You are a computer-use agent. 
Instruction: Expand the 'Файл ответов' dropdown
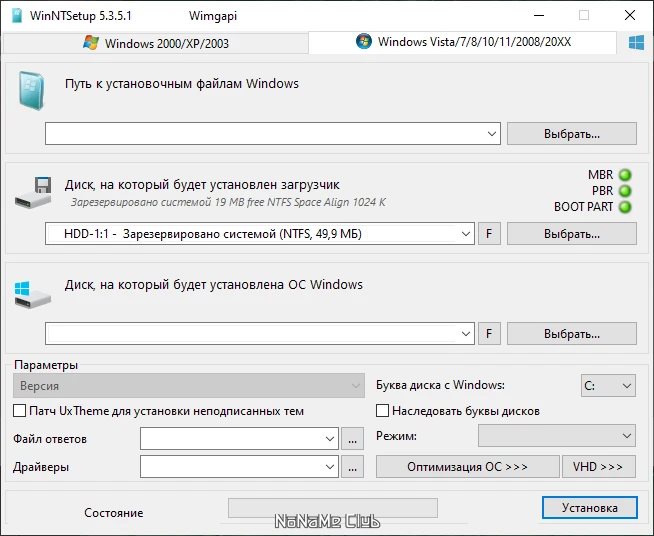point(330,439)
